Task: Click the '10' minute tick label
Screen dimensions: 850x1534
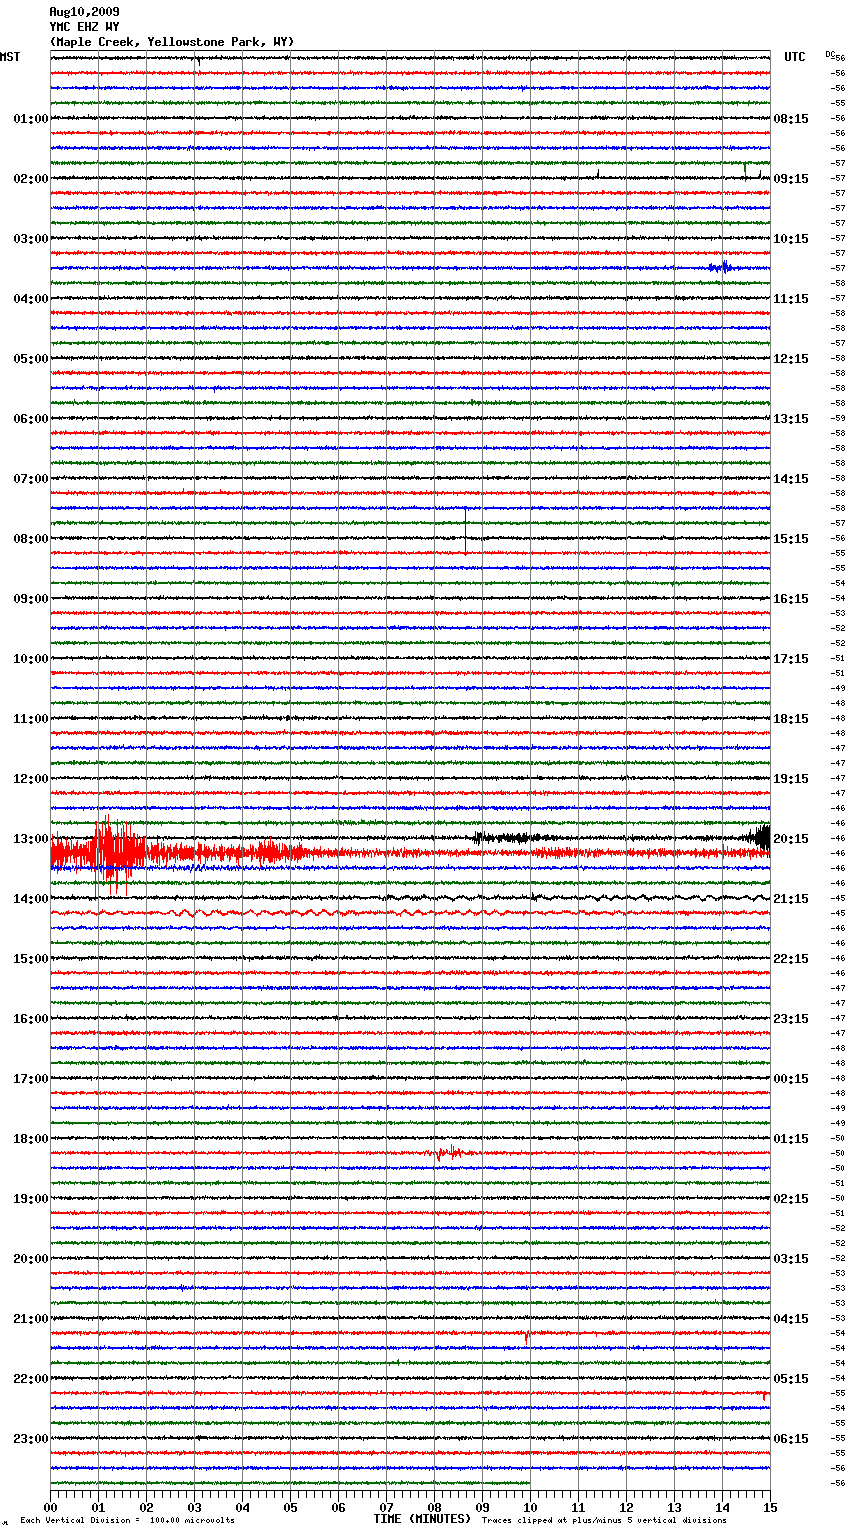Action: pos(530,1507)
